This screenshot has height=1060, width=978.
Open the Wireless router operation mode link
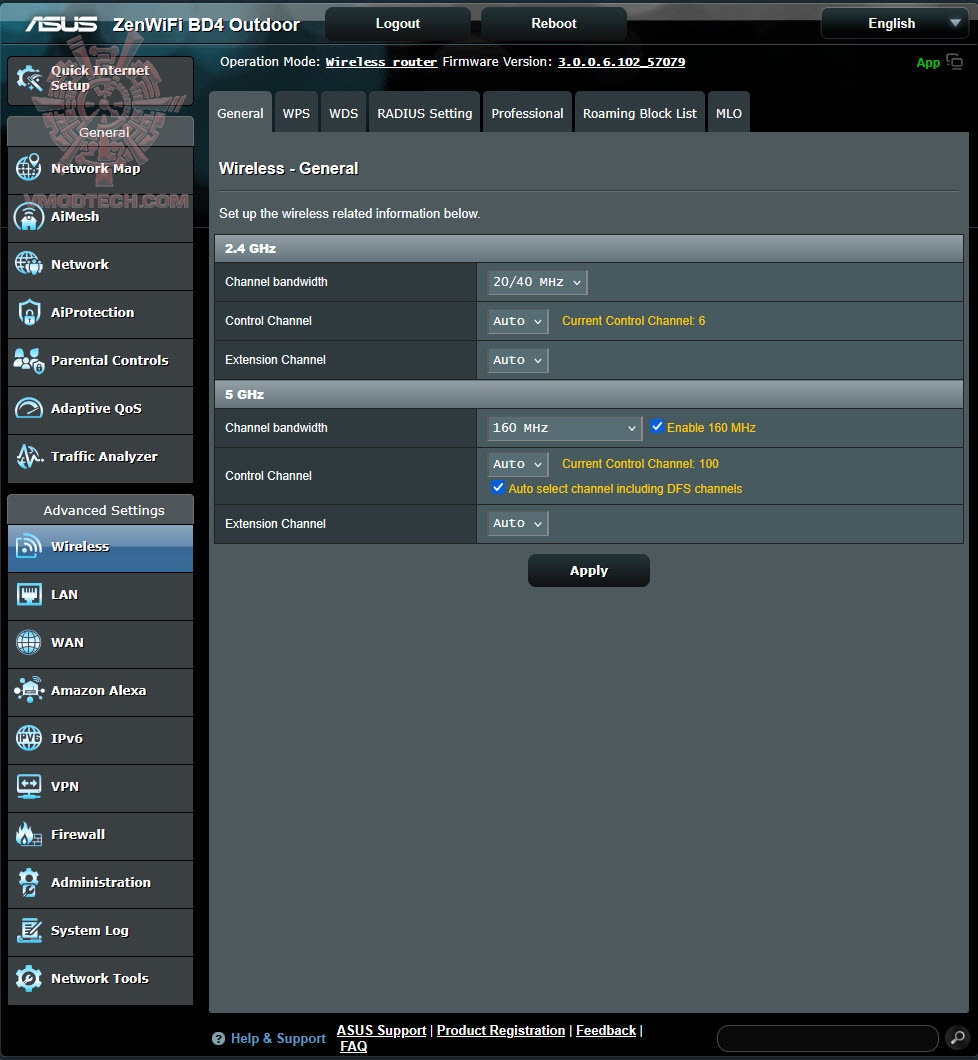(x=381, y=62)
